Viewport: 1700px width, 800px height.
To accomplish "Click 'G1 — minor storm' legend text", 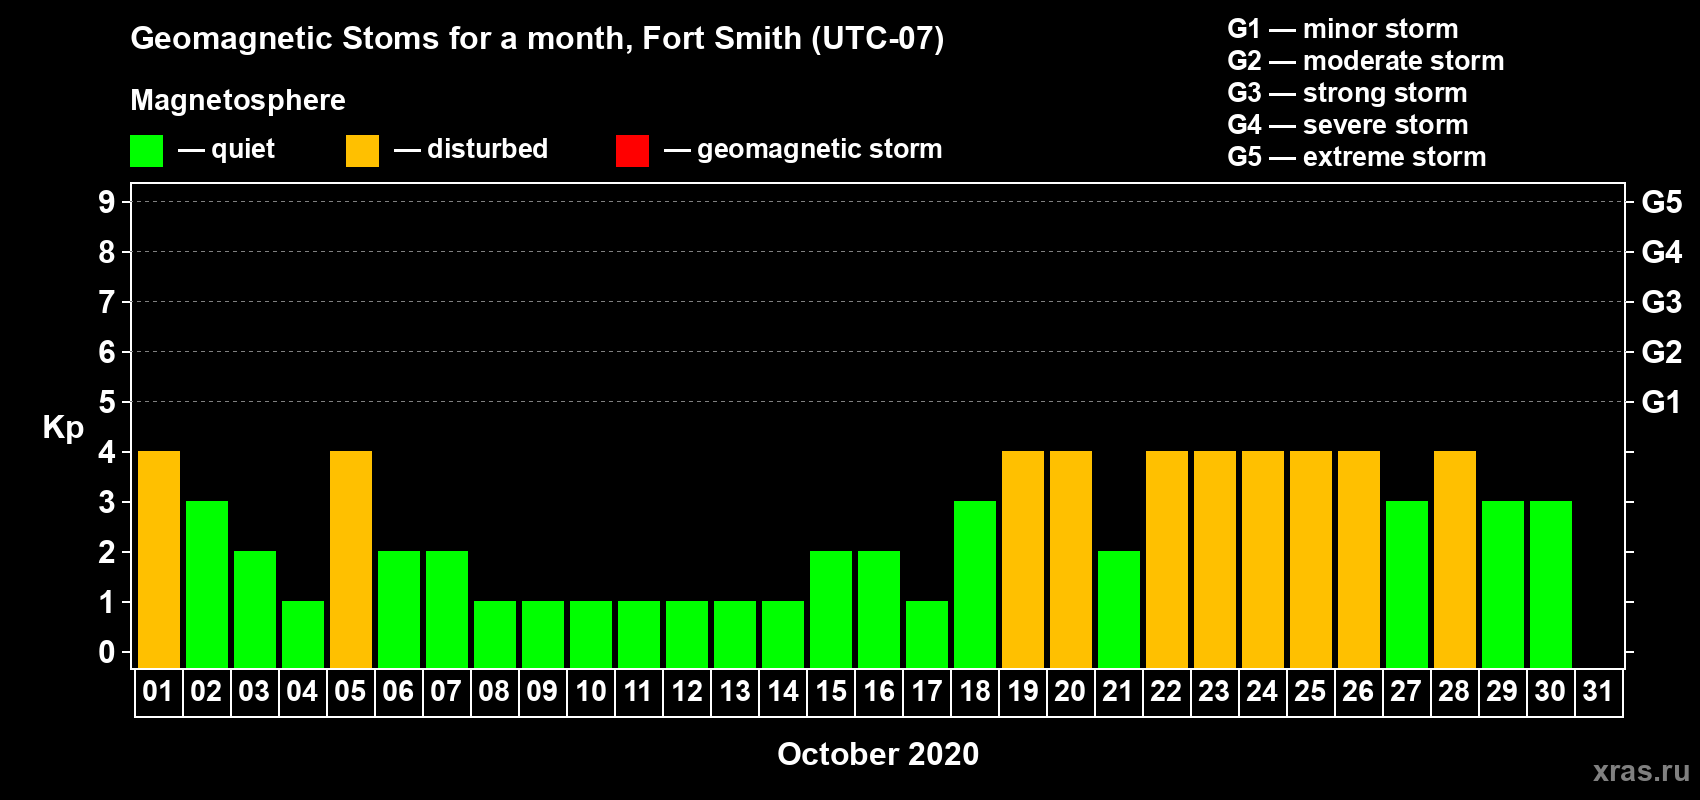I will pos(1343,29).
